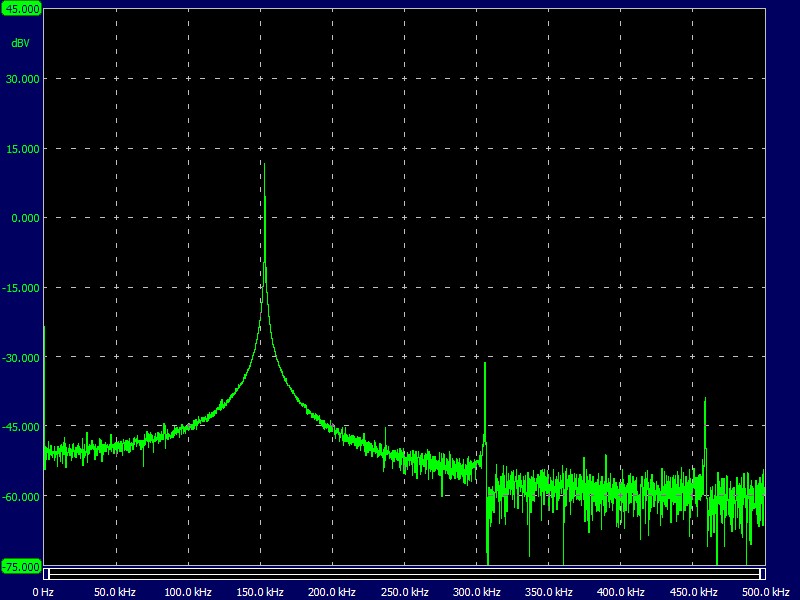The image size is (800, 600).
Task: Click the -75.000 lower y-axis limit box
Action: coord(21,566)
